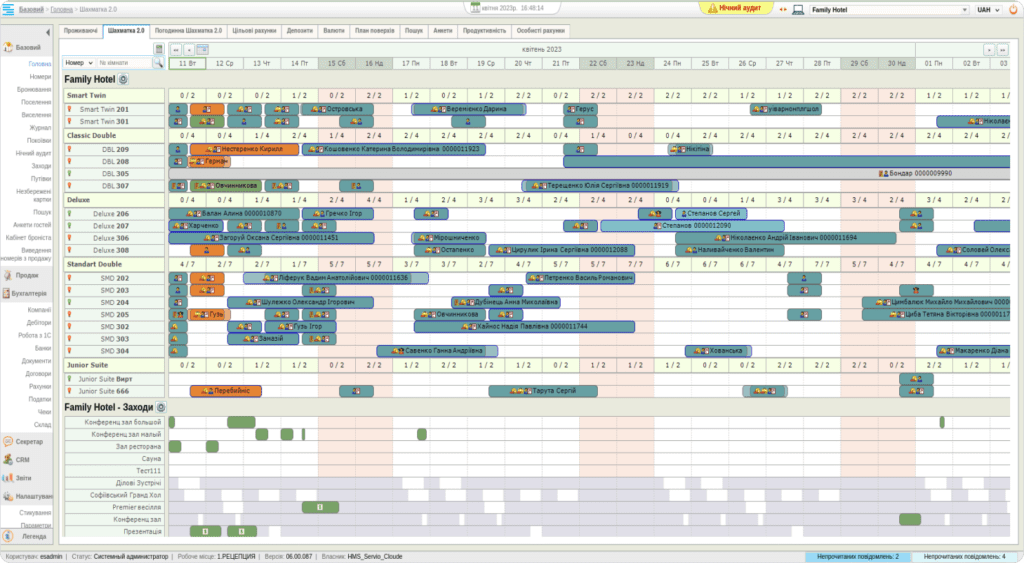Image resolution: width=1024 pixels, height=563 pixels.
Task: Toggle status pin of DBL 209
Action: 71,149
